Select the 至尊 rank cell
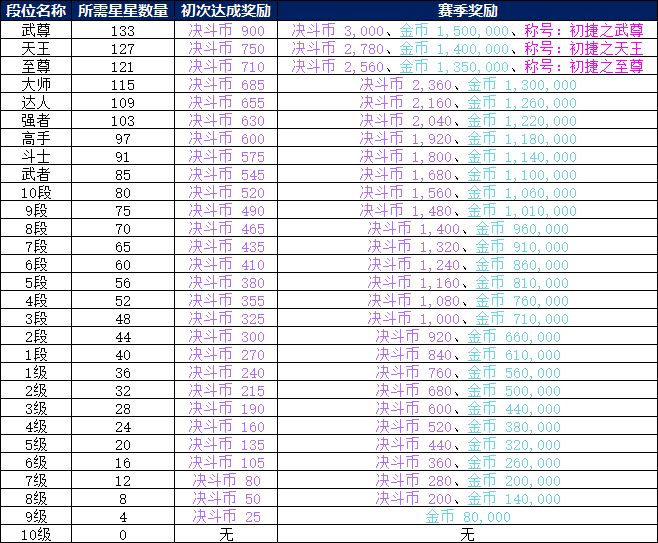The width and height of the screenshot is (658, 543). click(36, 66)
